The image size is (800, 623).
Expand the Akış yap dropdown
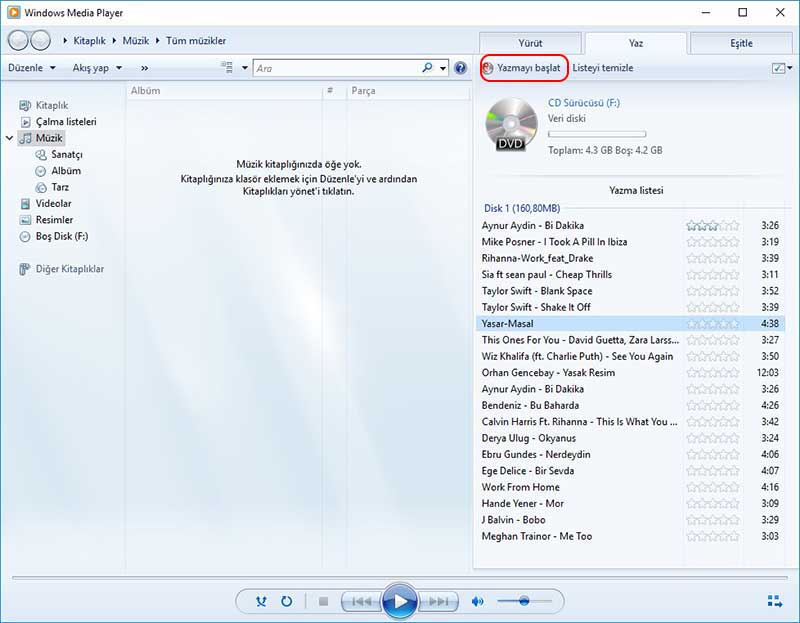coord(97,68)
